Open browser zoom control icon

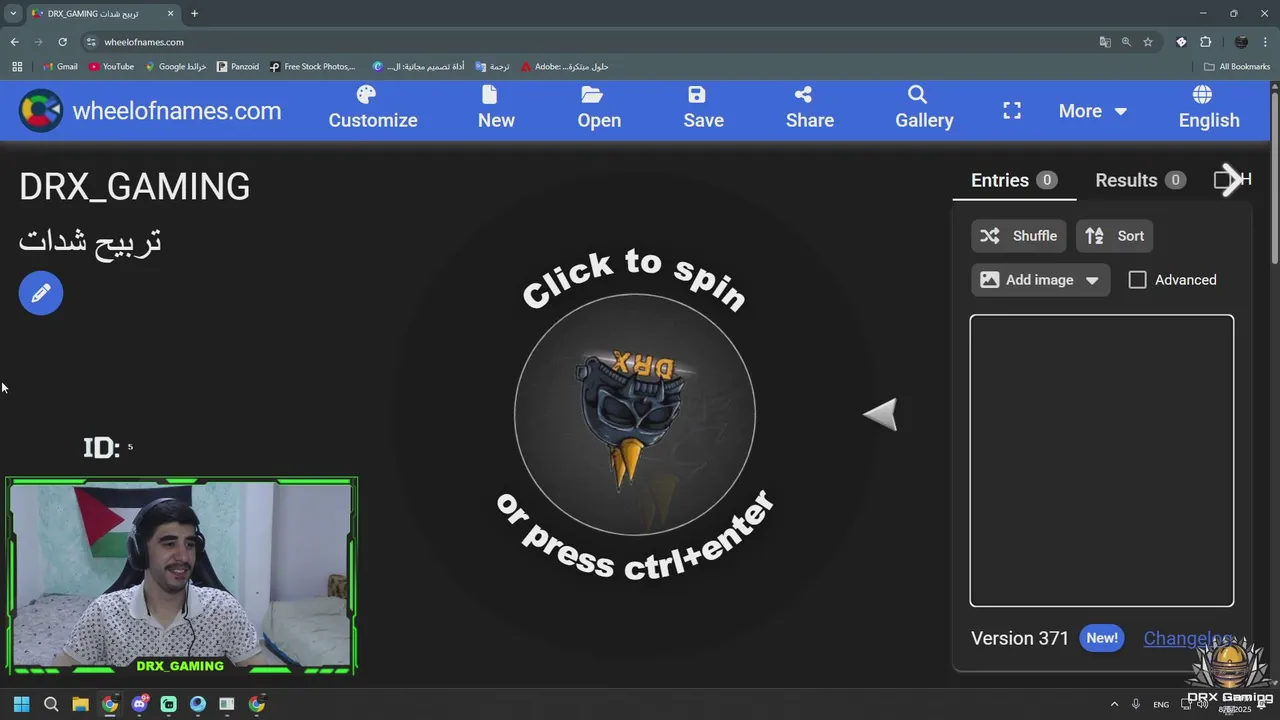1126,42
